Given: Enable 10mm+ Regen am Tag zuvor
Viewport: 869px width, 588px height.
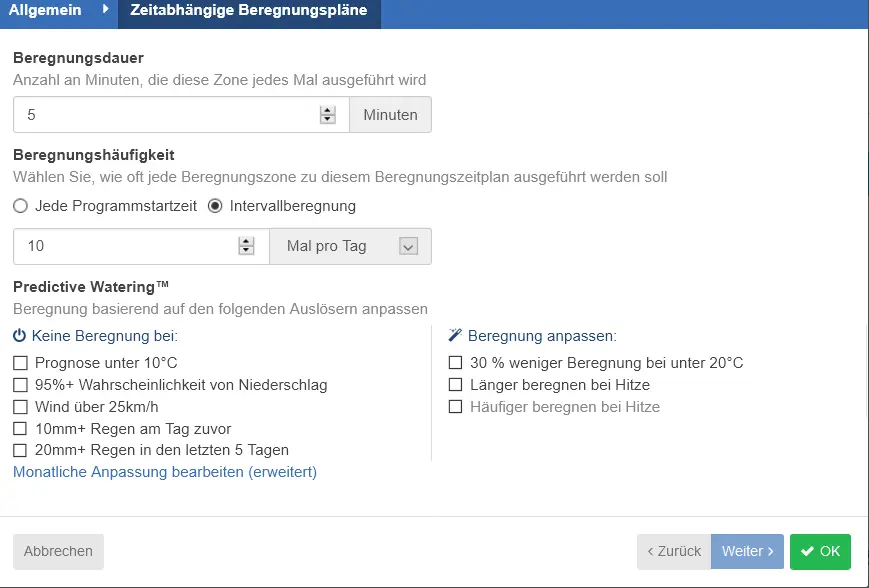Looking at the screenshot, I should point(20,429).
